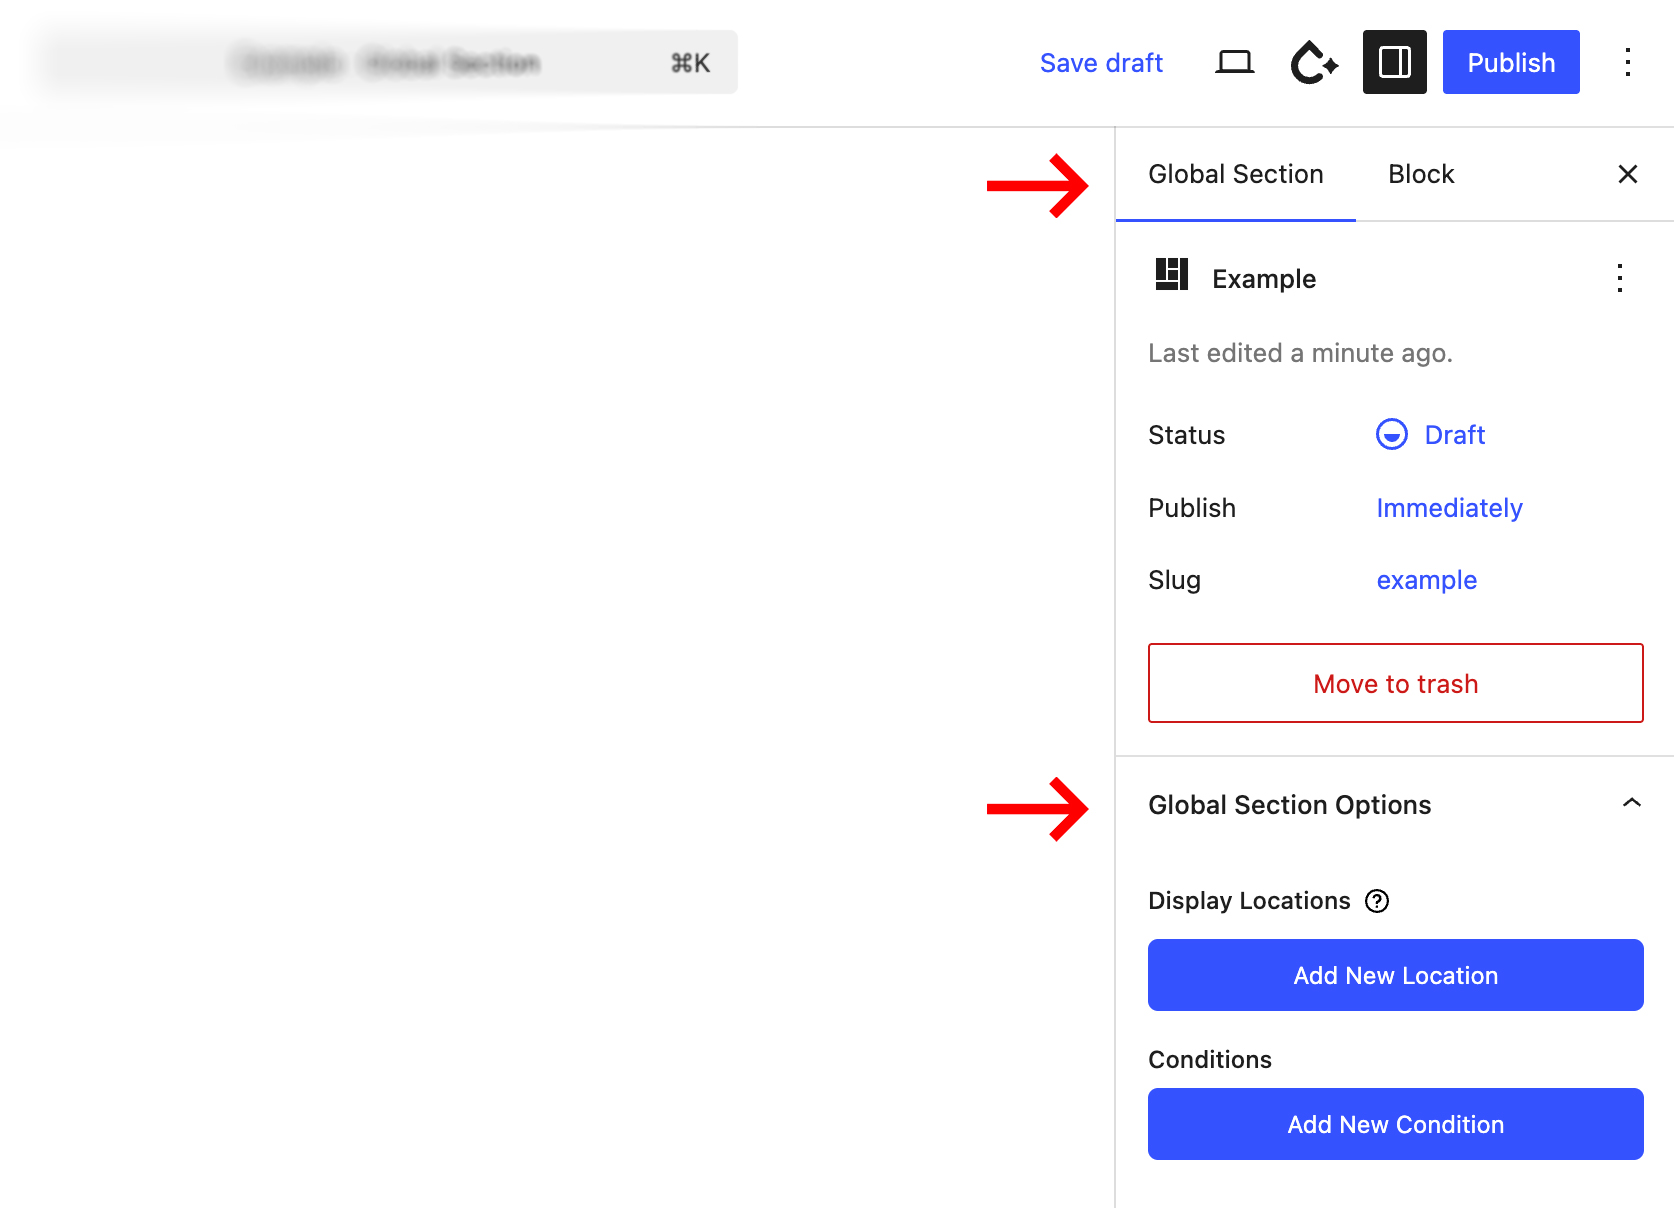The width and height of the screenshot is (1674, 1208).
Task: Click the laptop preview device icon
Action: [x=1234, y=62]
